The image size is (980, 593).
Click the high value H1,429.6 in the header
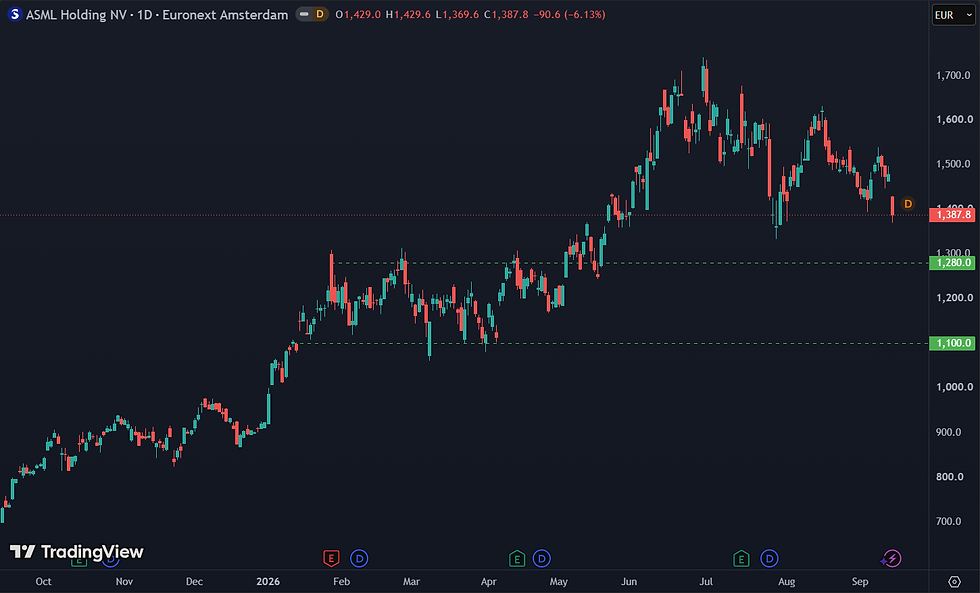coord(408,14)
